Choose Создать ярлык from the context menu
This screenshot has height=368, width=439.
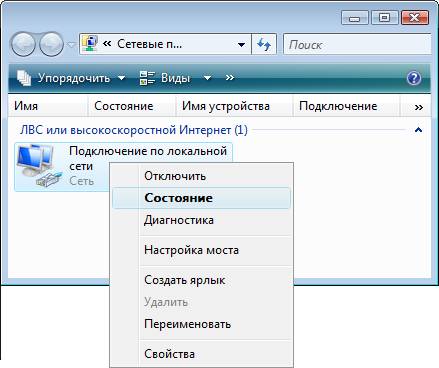[202, 280]
